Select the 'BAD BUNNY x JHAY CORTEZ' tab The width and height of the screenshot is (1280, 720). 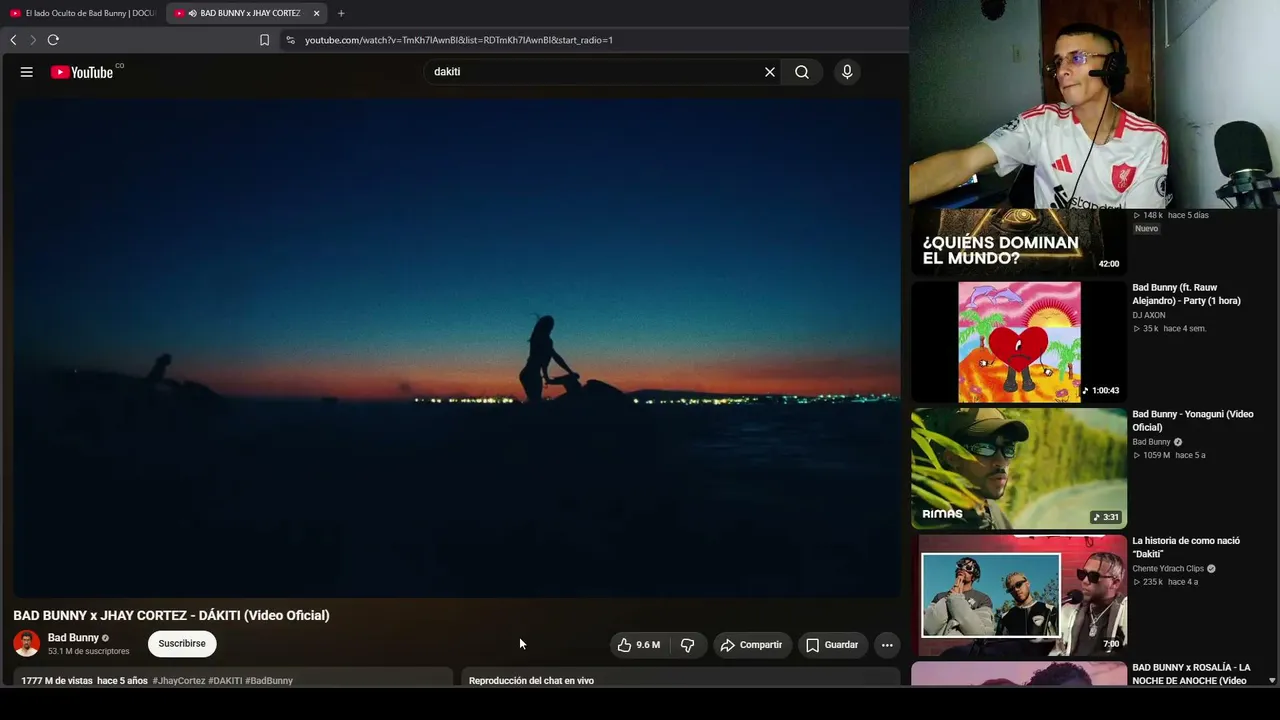pyautogui.click(x=247, y=13)
